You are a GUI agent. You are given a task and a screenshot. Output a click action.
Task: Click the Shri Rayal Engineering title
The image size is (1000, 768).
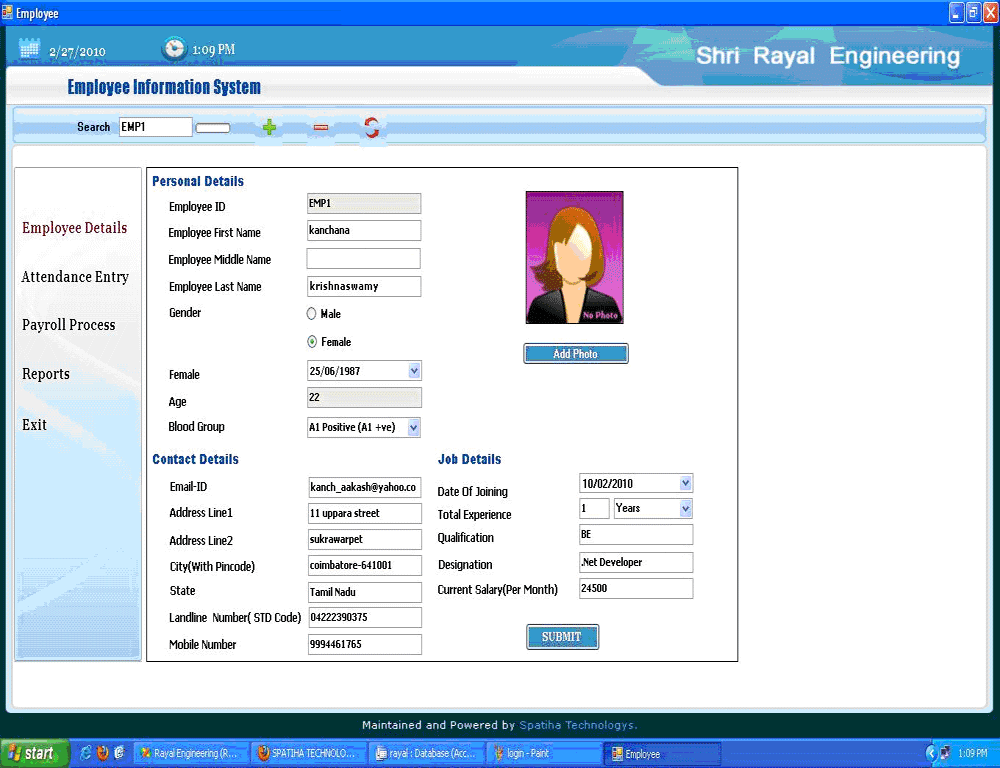pos(828,56)
